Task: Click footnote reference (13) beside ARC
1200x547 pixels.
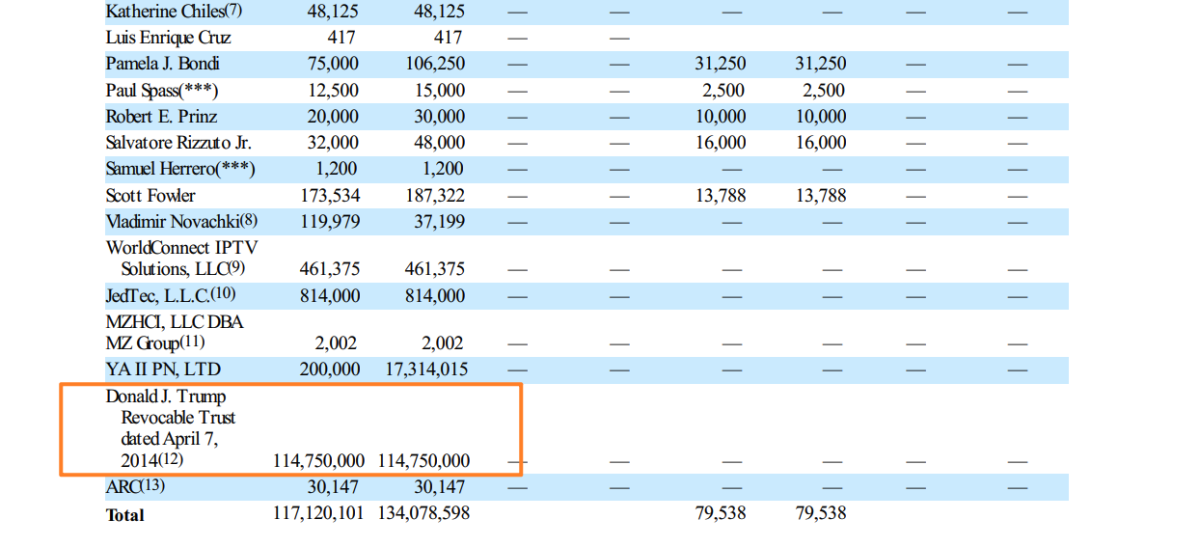Action: click(152, 487)
